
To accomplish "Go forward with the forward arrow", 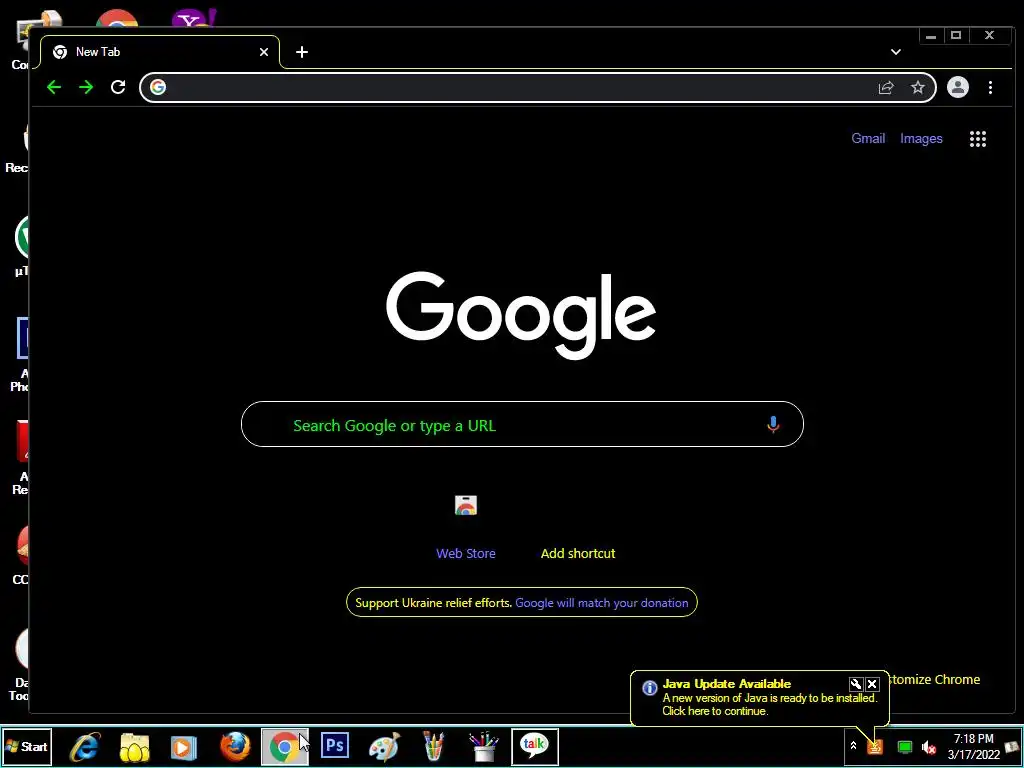I will pyautogui.click(x=86, y=88).
